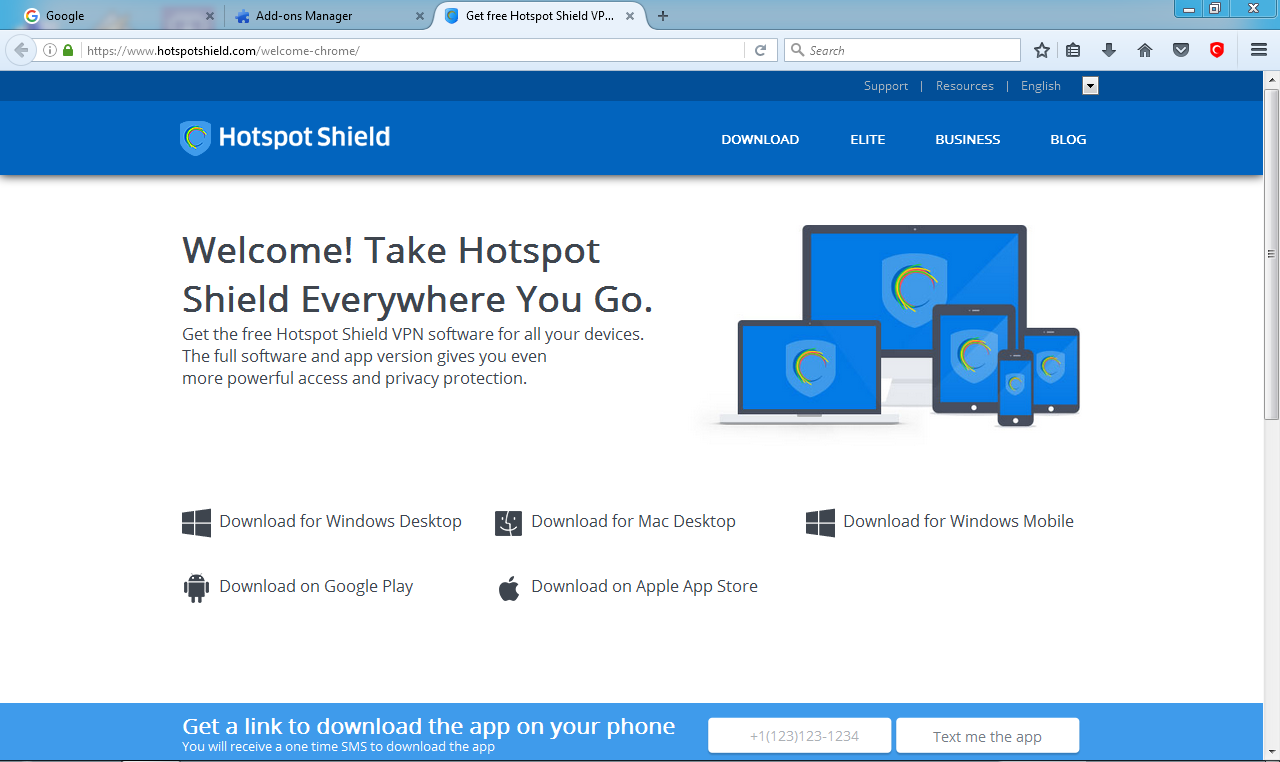1280x762 pixels.
Task: Open a new tab with plus icon
Action: tap(663, 16)
